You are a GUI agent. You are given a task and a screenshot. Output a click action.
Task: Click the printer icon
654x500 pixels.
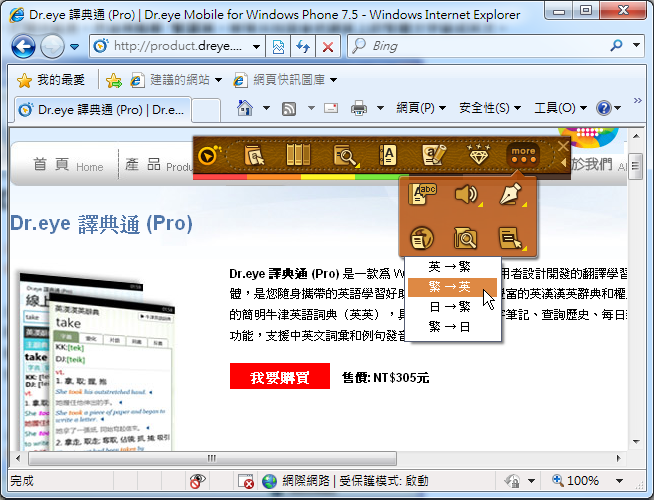[x=359, y=108]
